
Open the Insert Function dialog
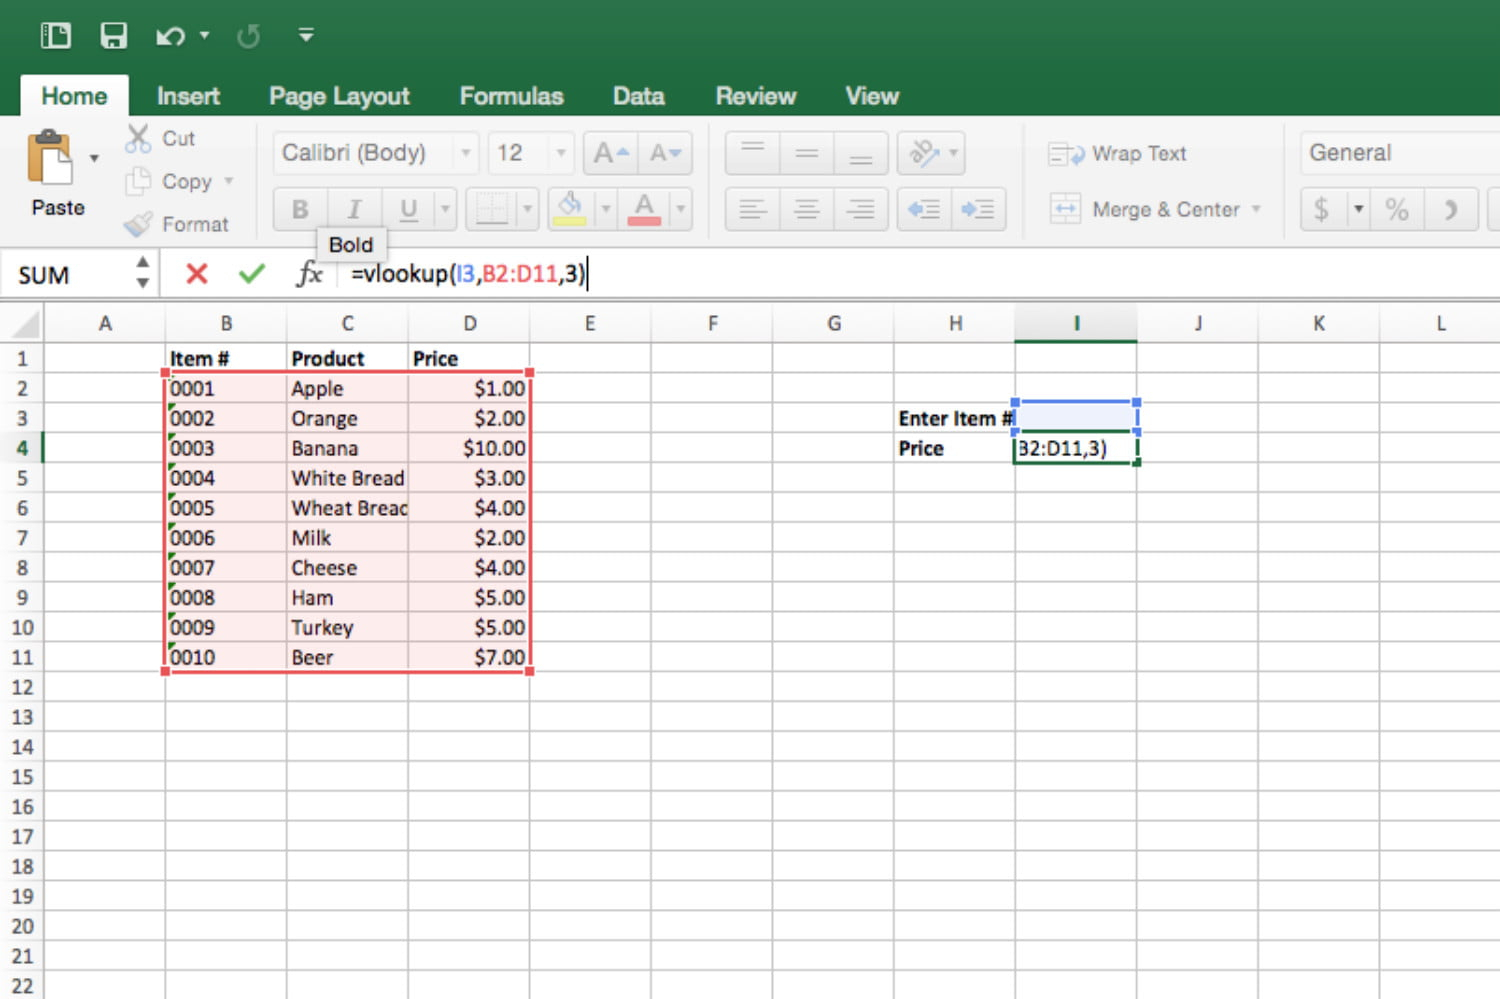tap(310, 273)
